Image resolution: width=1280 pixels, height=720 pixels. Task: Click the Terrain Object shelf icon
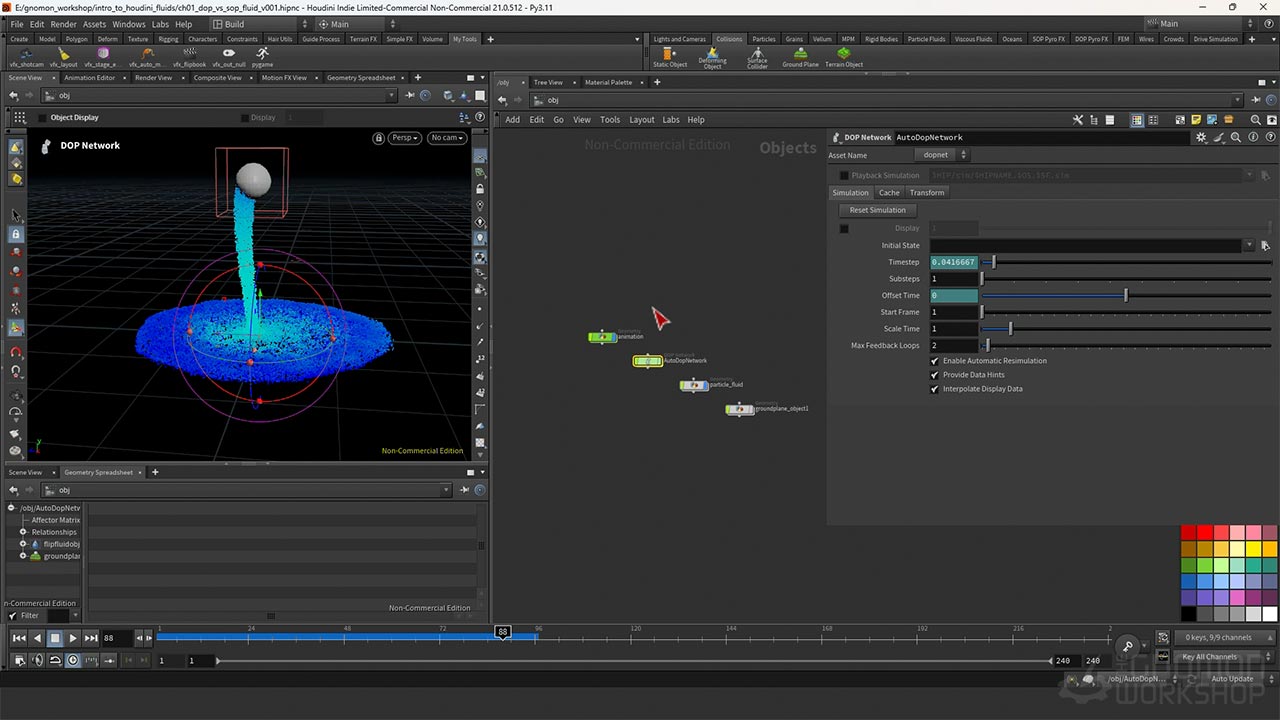pos(843,56)
